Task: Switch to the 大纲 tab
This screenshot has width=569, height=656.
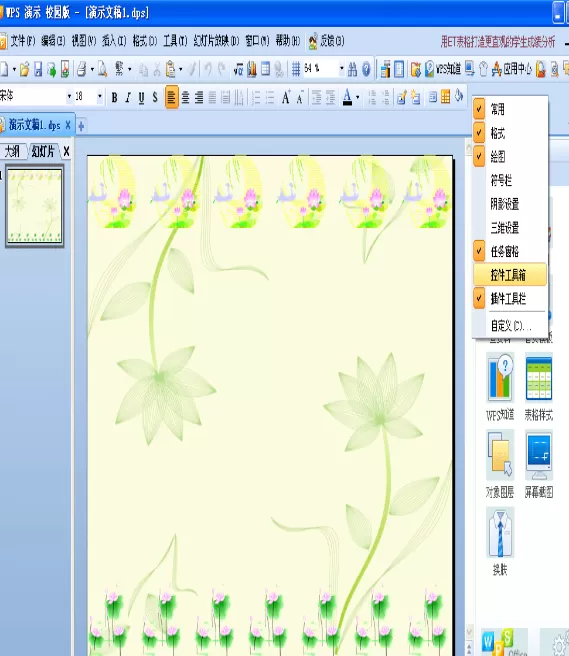Action: (12, 151)
